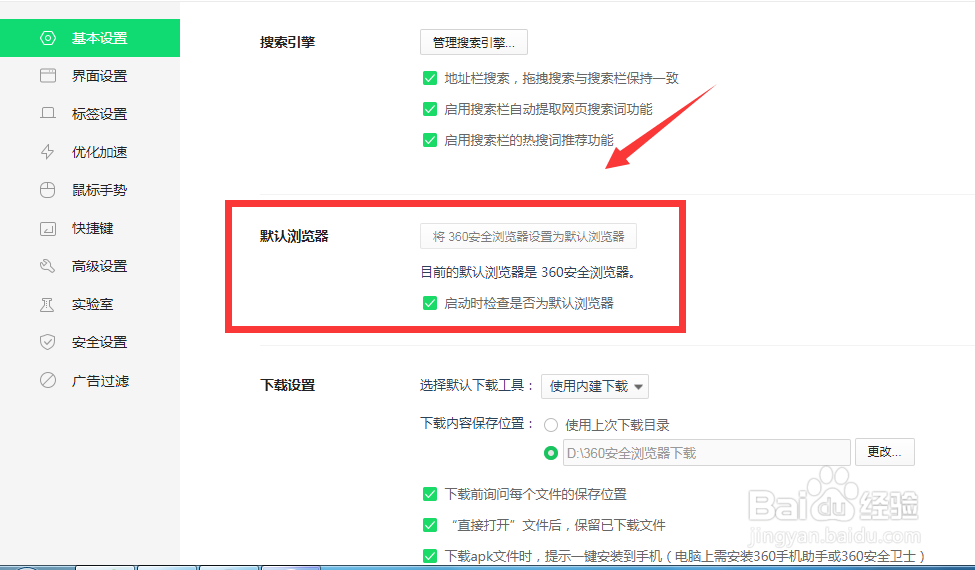
Task: Click the D:\360安全浏览器下载 path field
Action: point(706,453)
